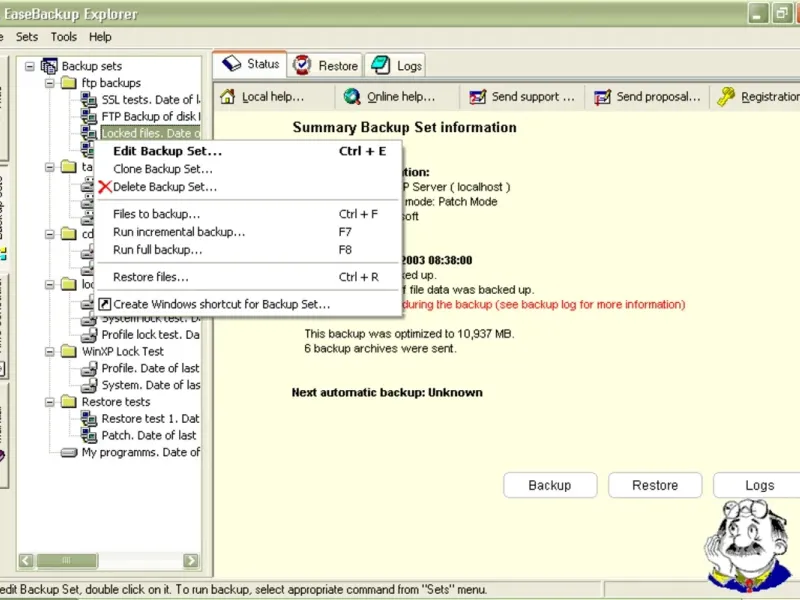800x600 pixels.
Task: Click the System backup set icon
Action: 89,385
